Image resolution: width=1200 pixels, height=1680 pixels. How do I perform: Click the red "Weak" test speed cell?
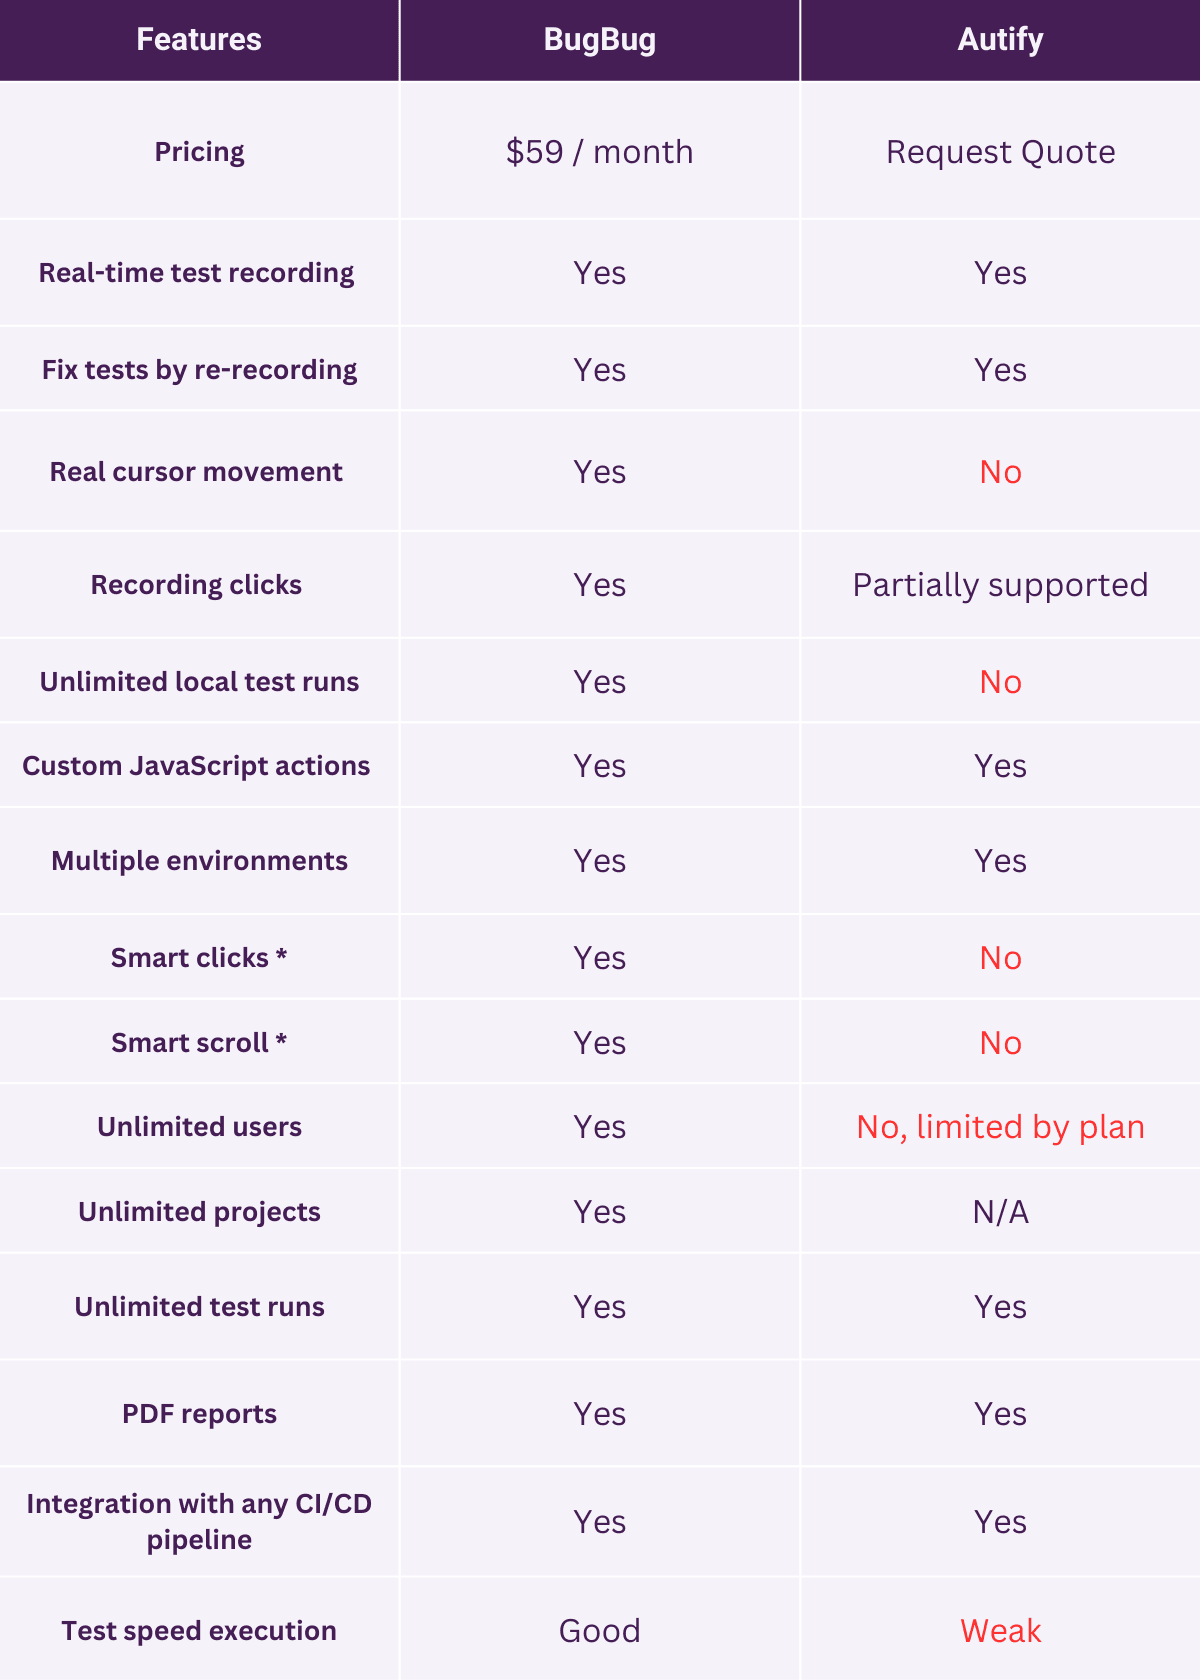[x=1000, y=1631]
